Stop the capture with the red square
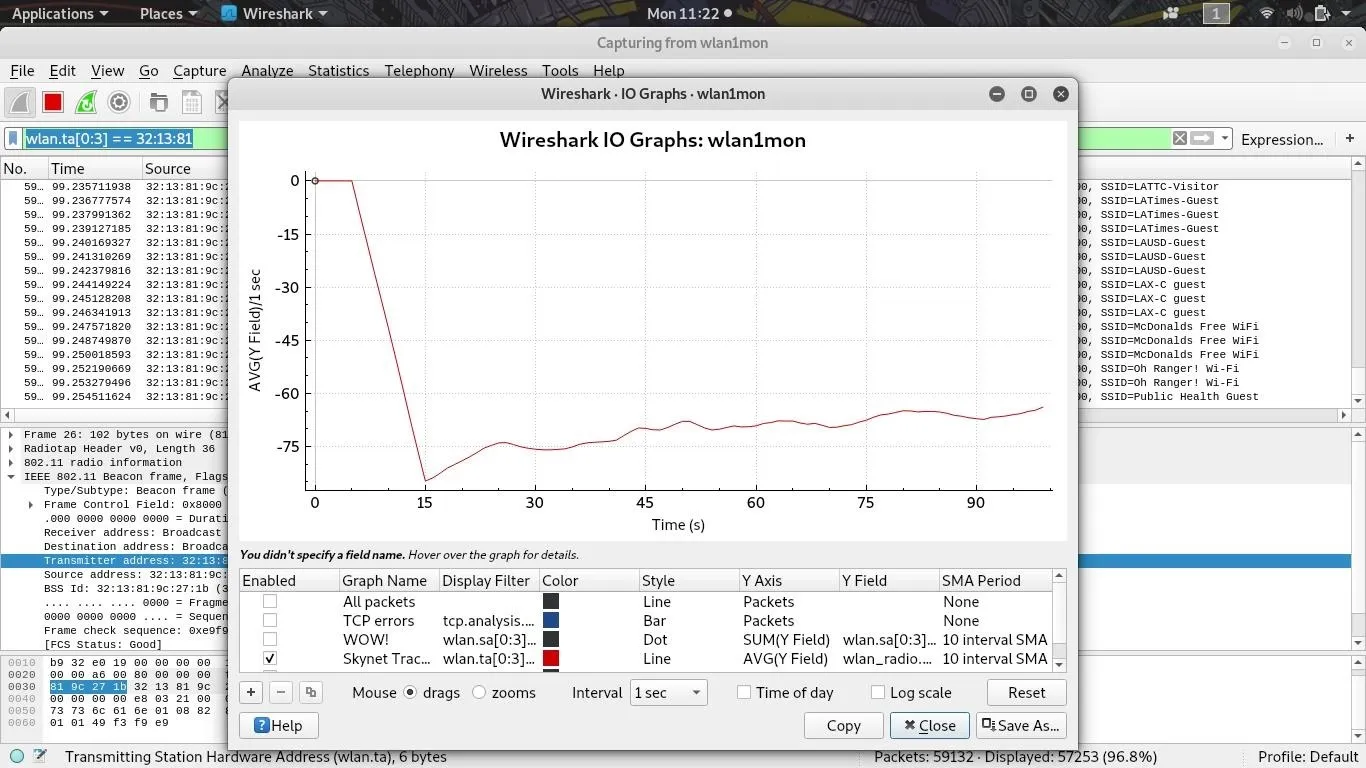Viewport: 1366px width, 768px height. 53,102
